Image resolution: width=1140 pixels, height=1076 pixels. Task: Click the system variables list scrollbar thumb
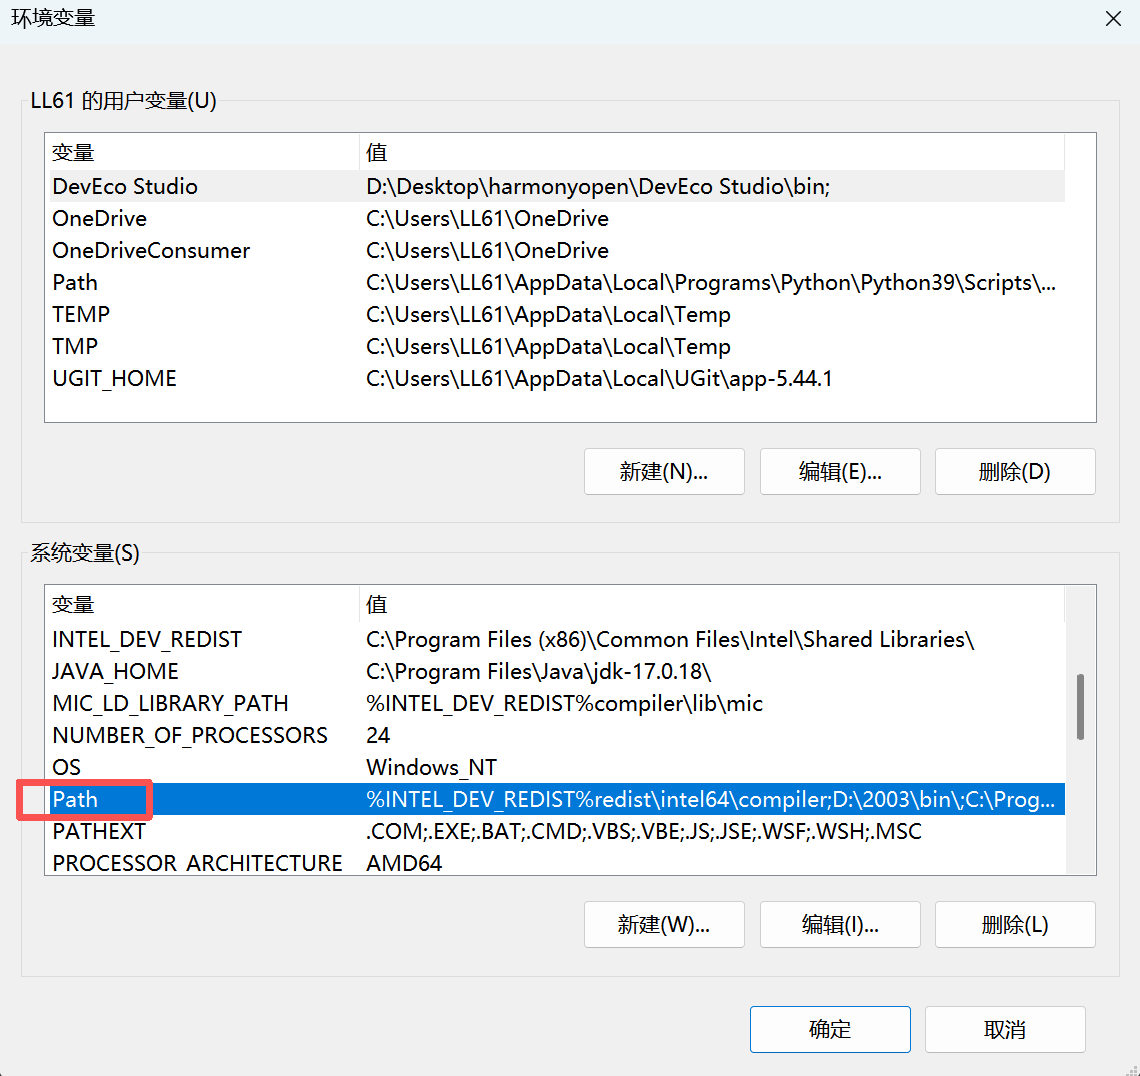[x=1080, y=707]
